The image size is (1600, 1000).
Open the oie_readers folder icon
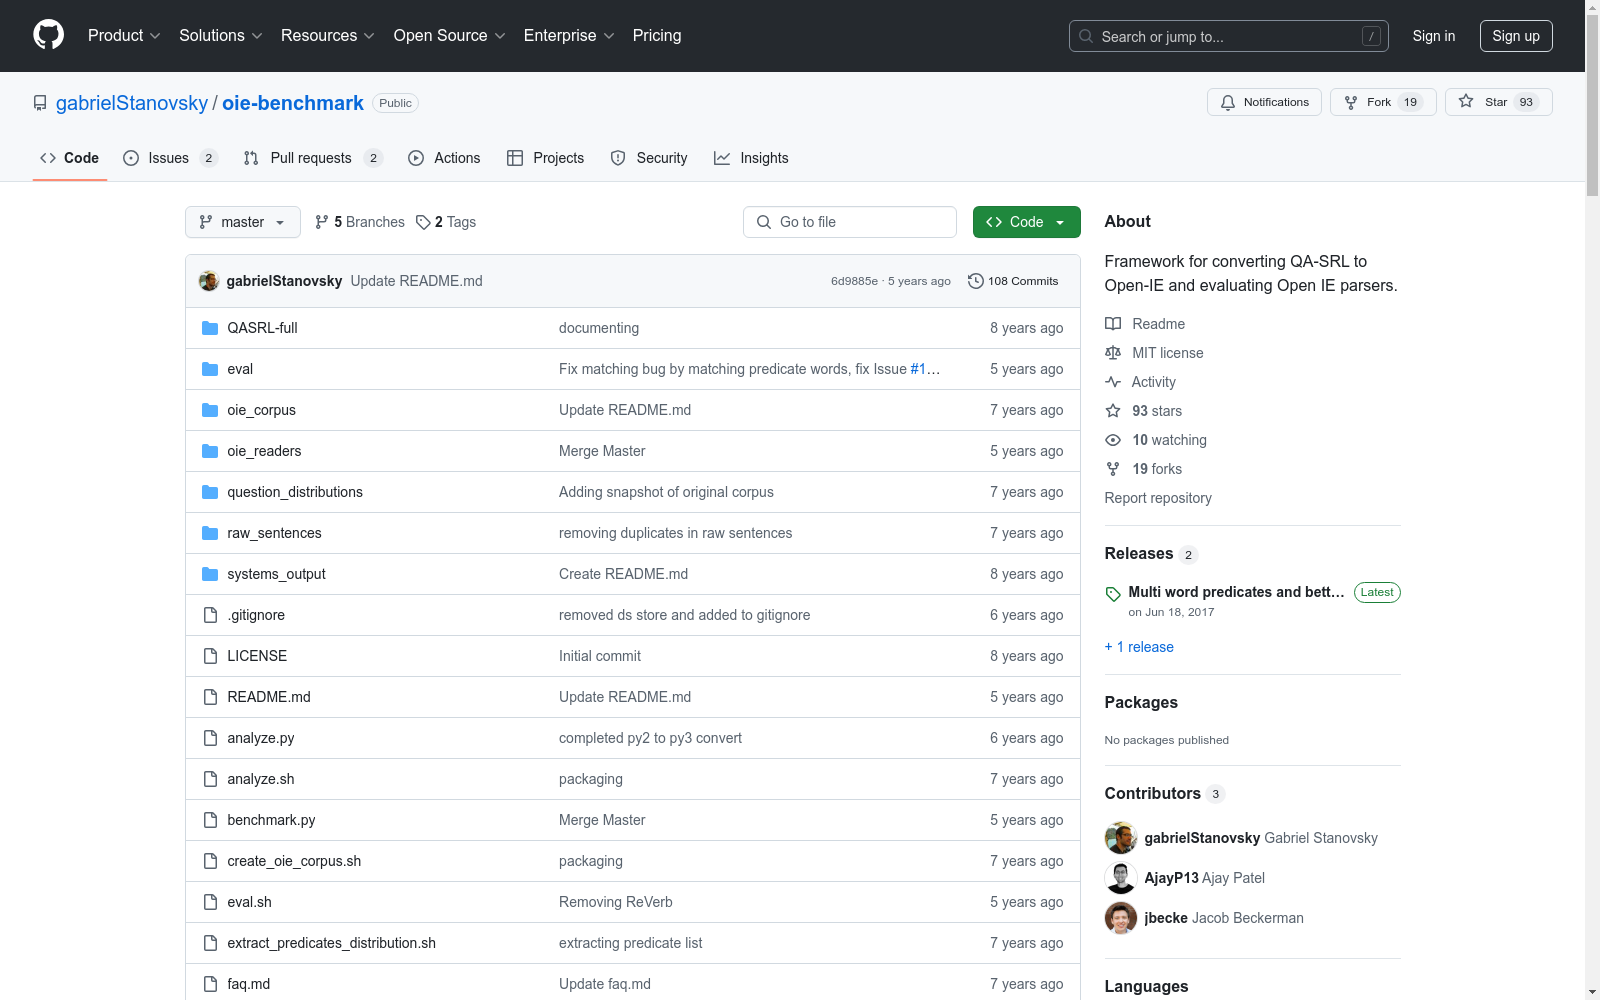(x=210, y=451)
